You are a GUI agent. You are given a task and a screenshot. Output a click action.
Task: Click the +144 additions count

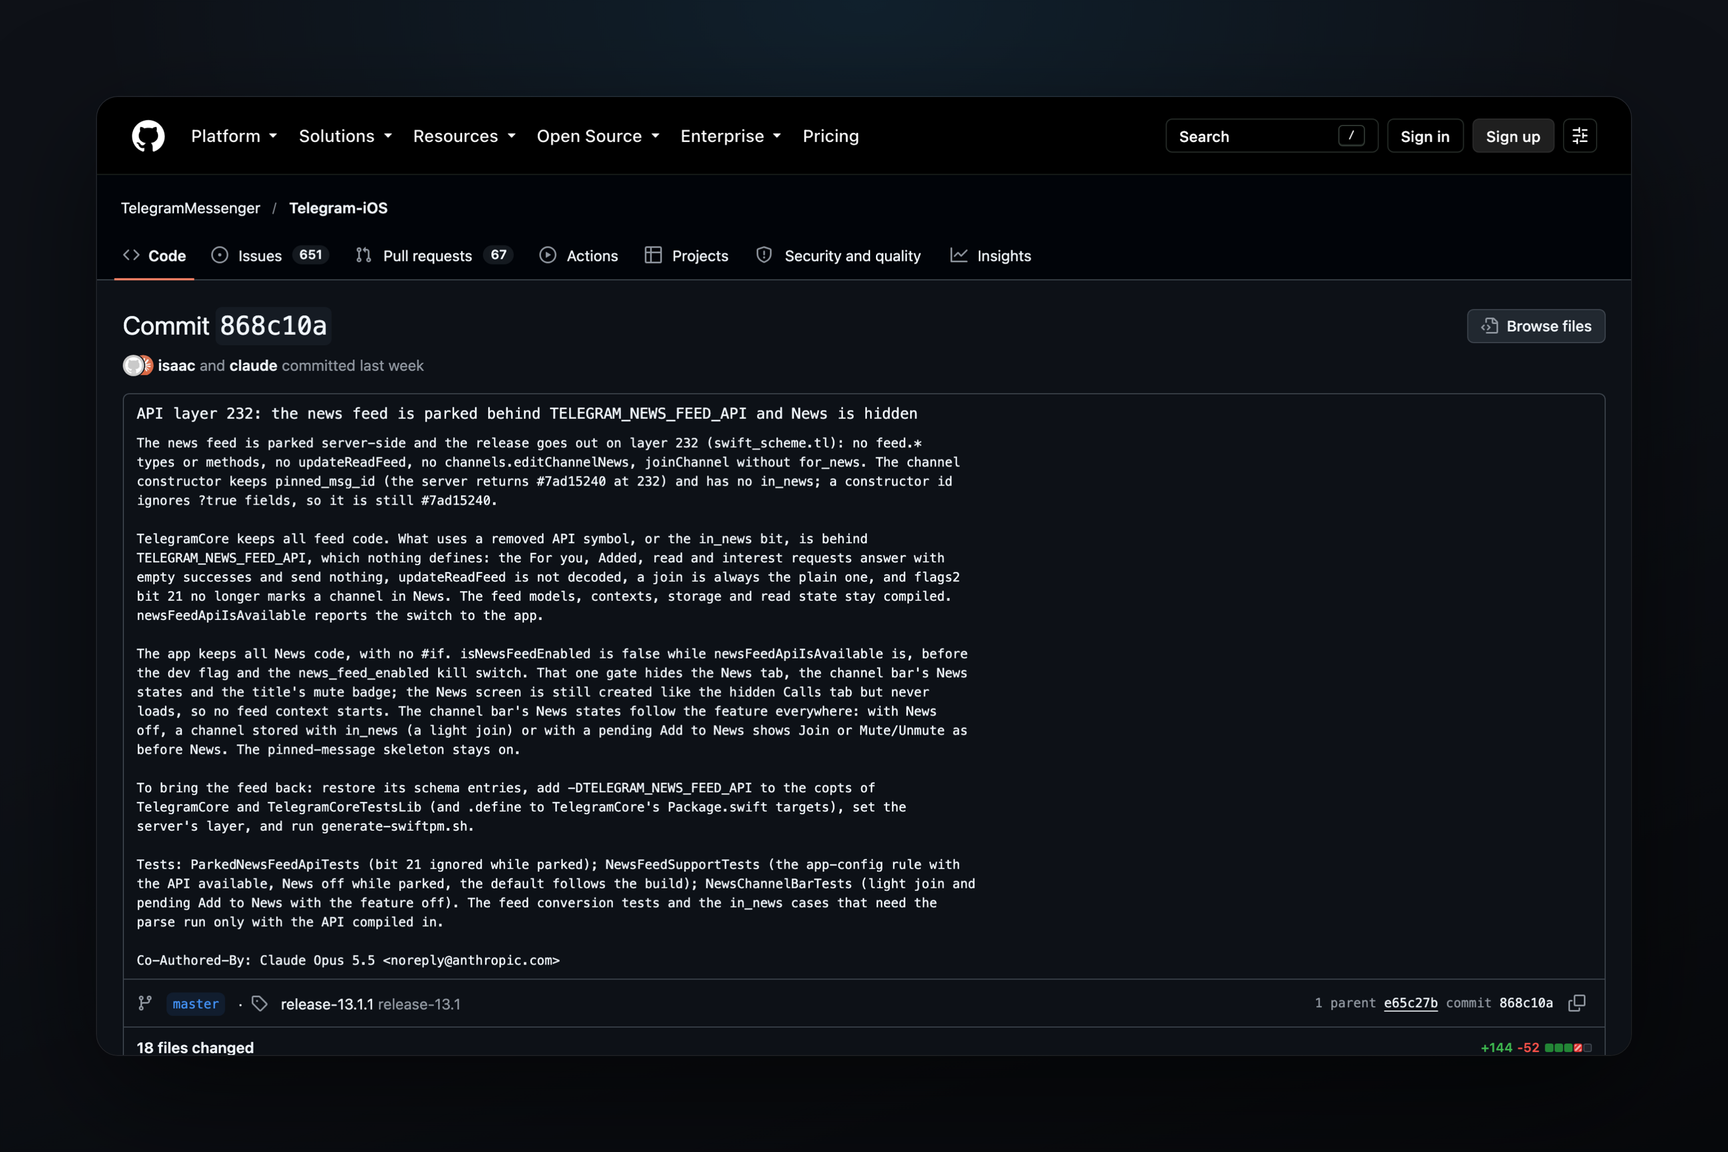(x=1496, y=1047)
